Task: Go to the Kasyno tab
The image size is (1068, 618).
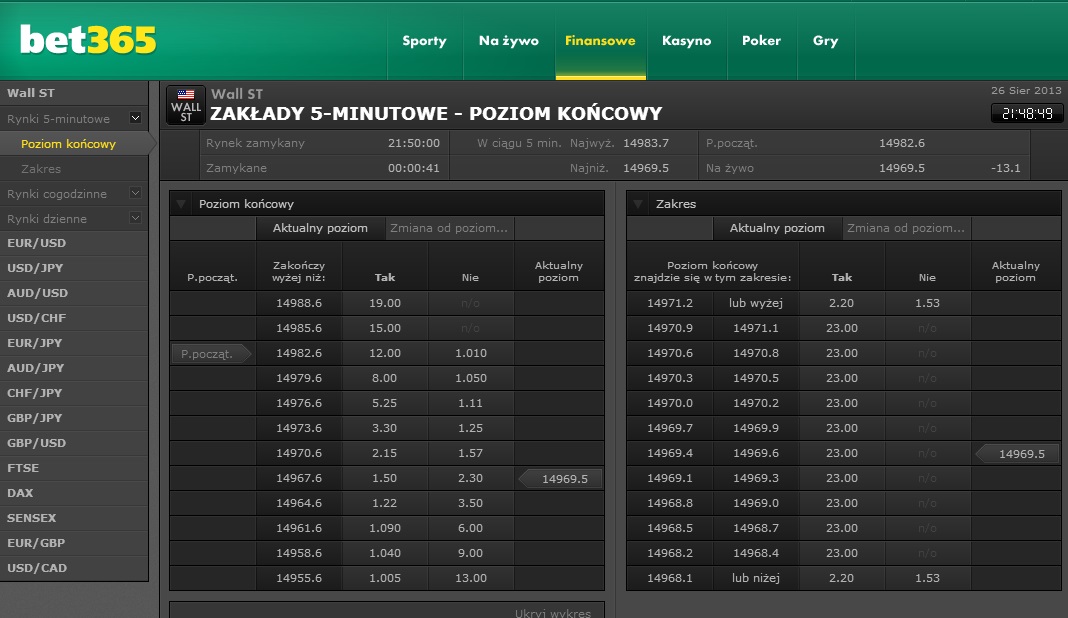Action: [687, 41]
